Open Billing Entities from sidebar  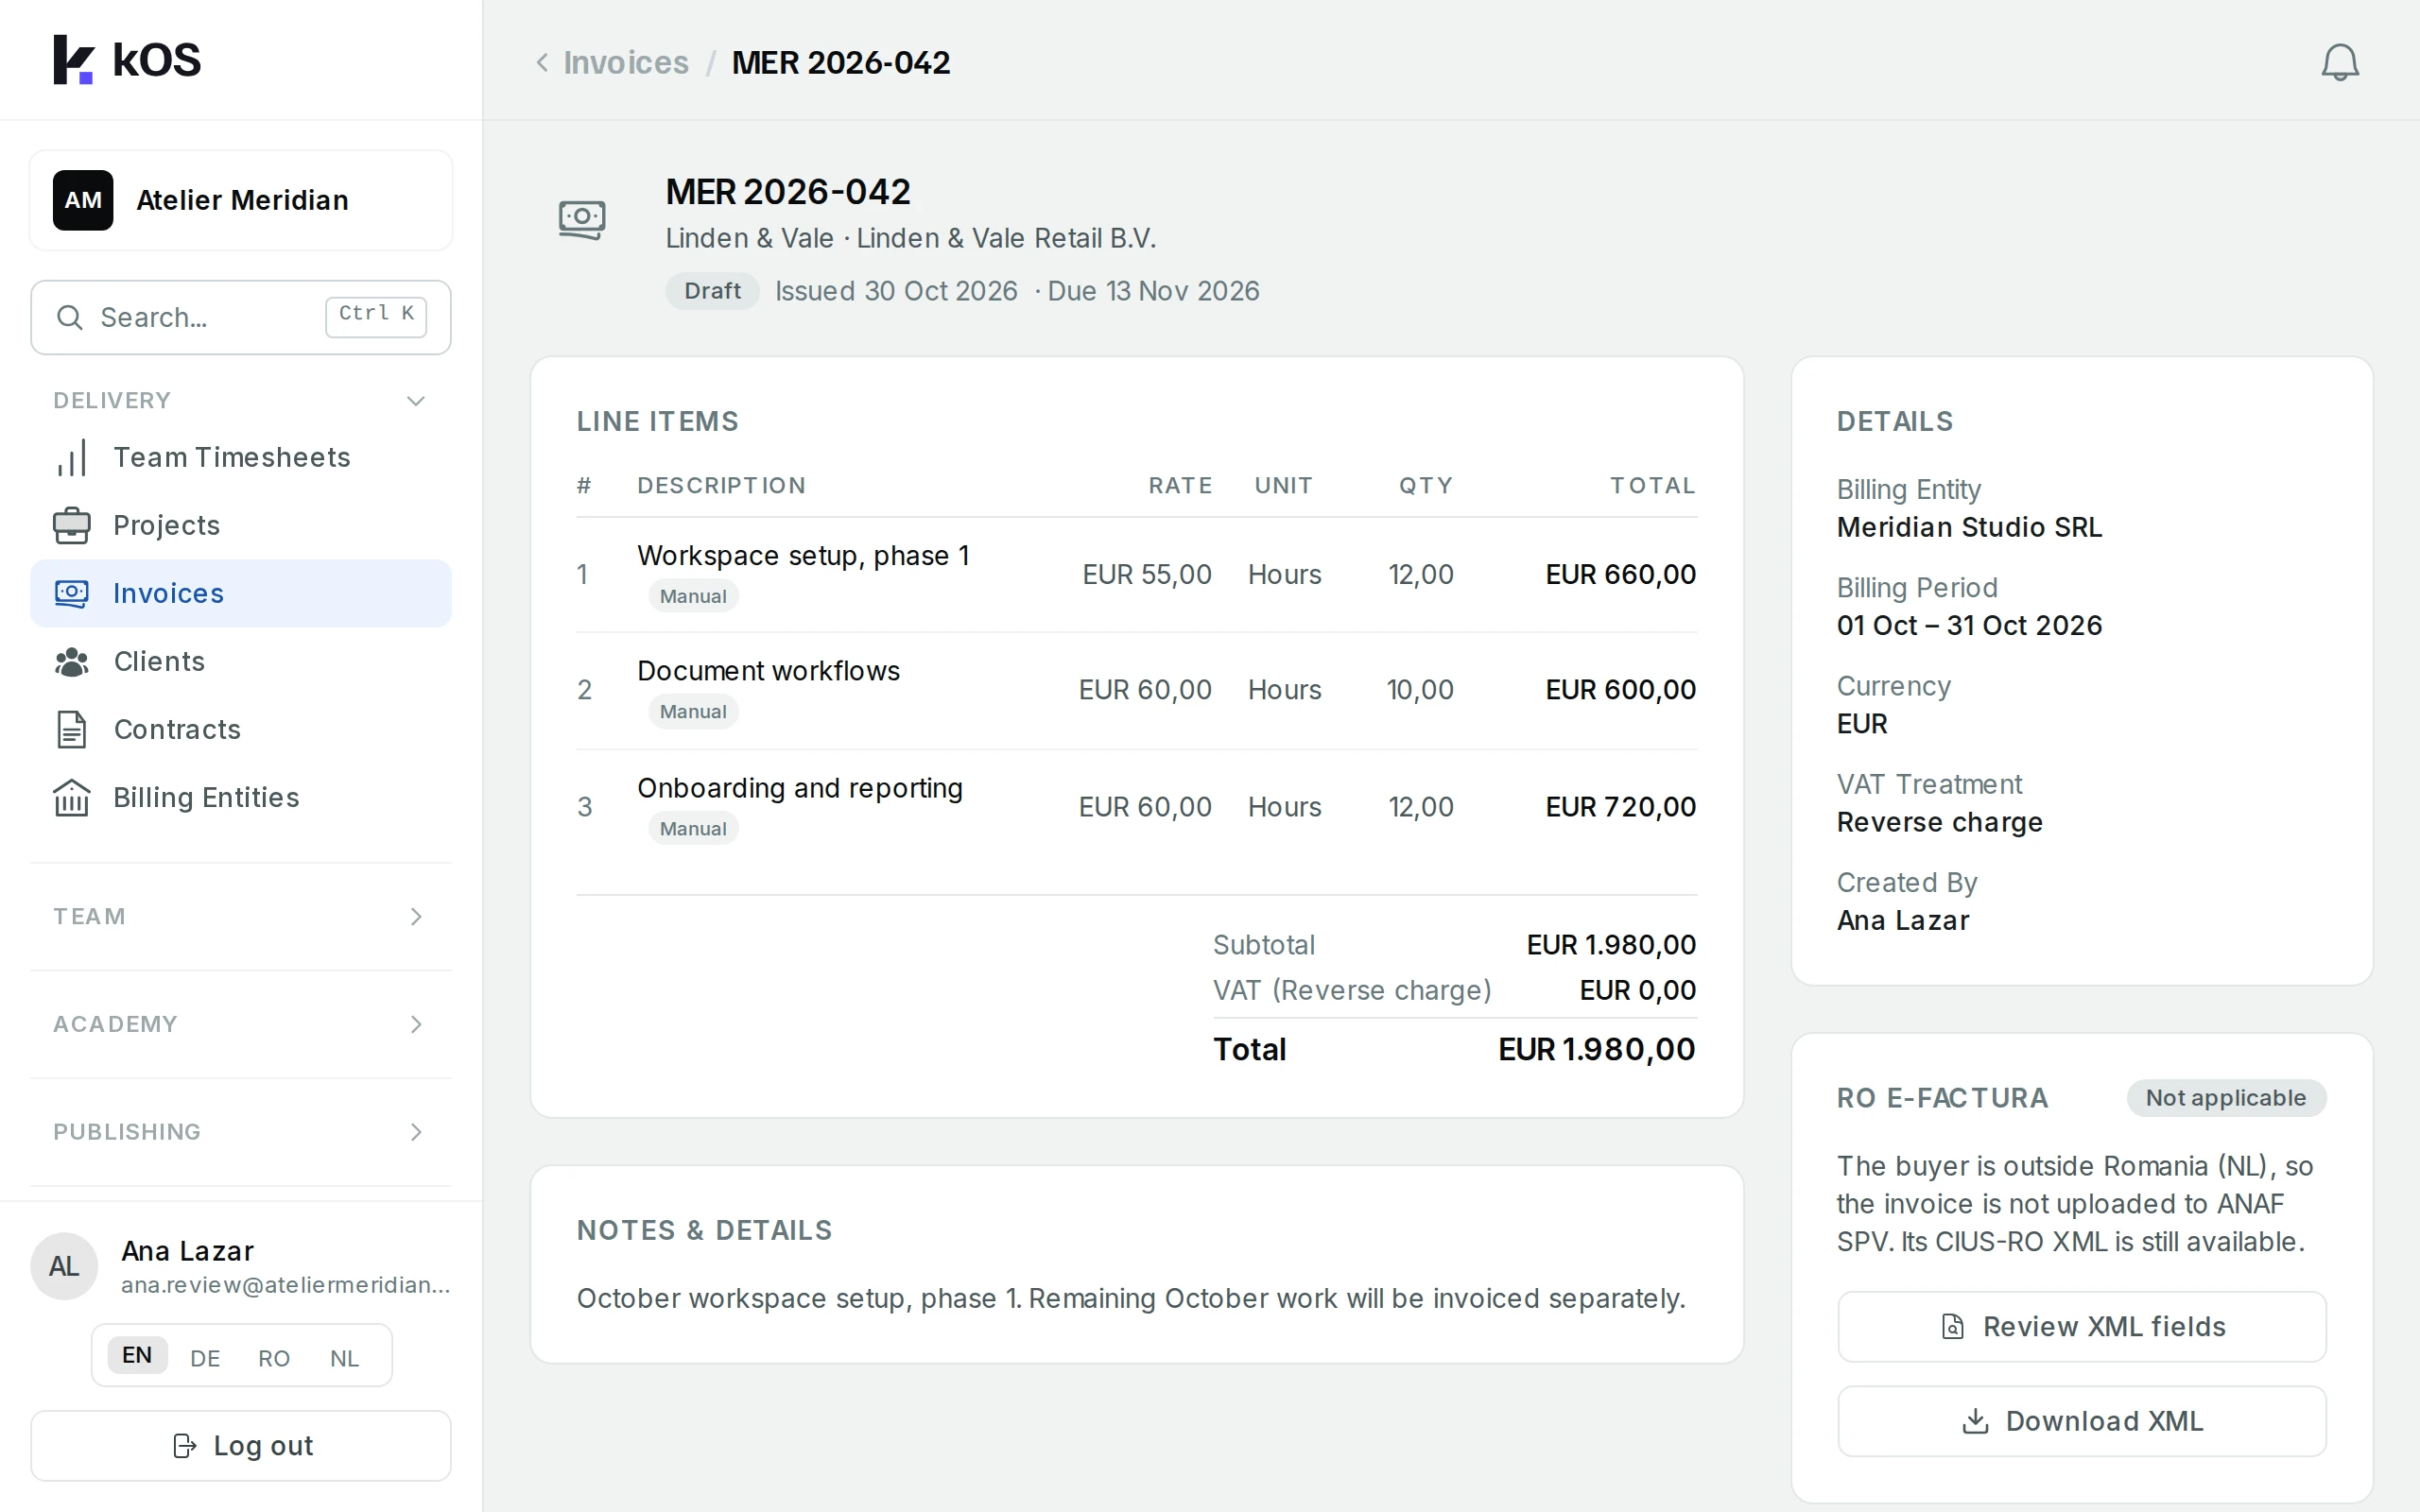[x=241, y=797]
